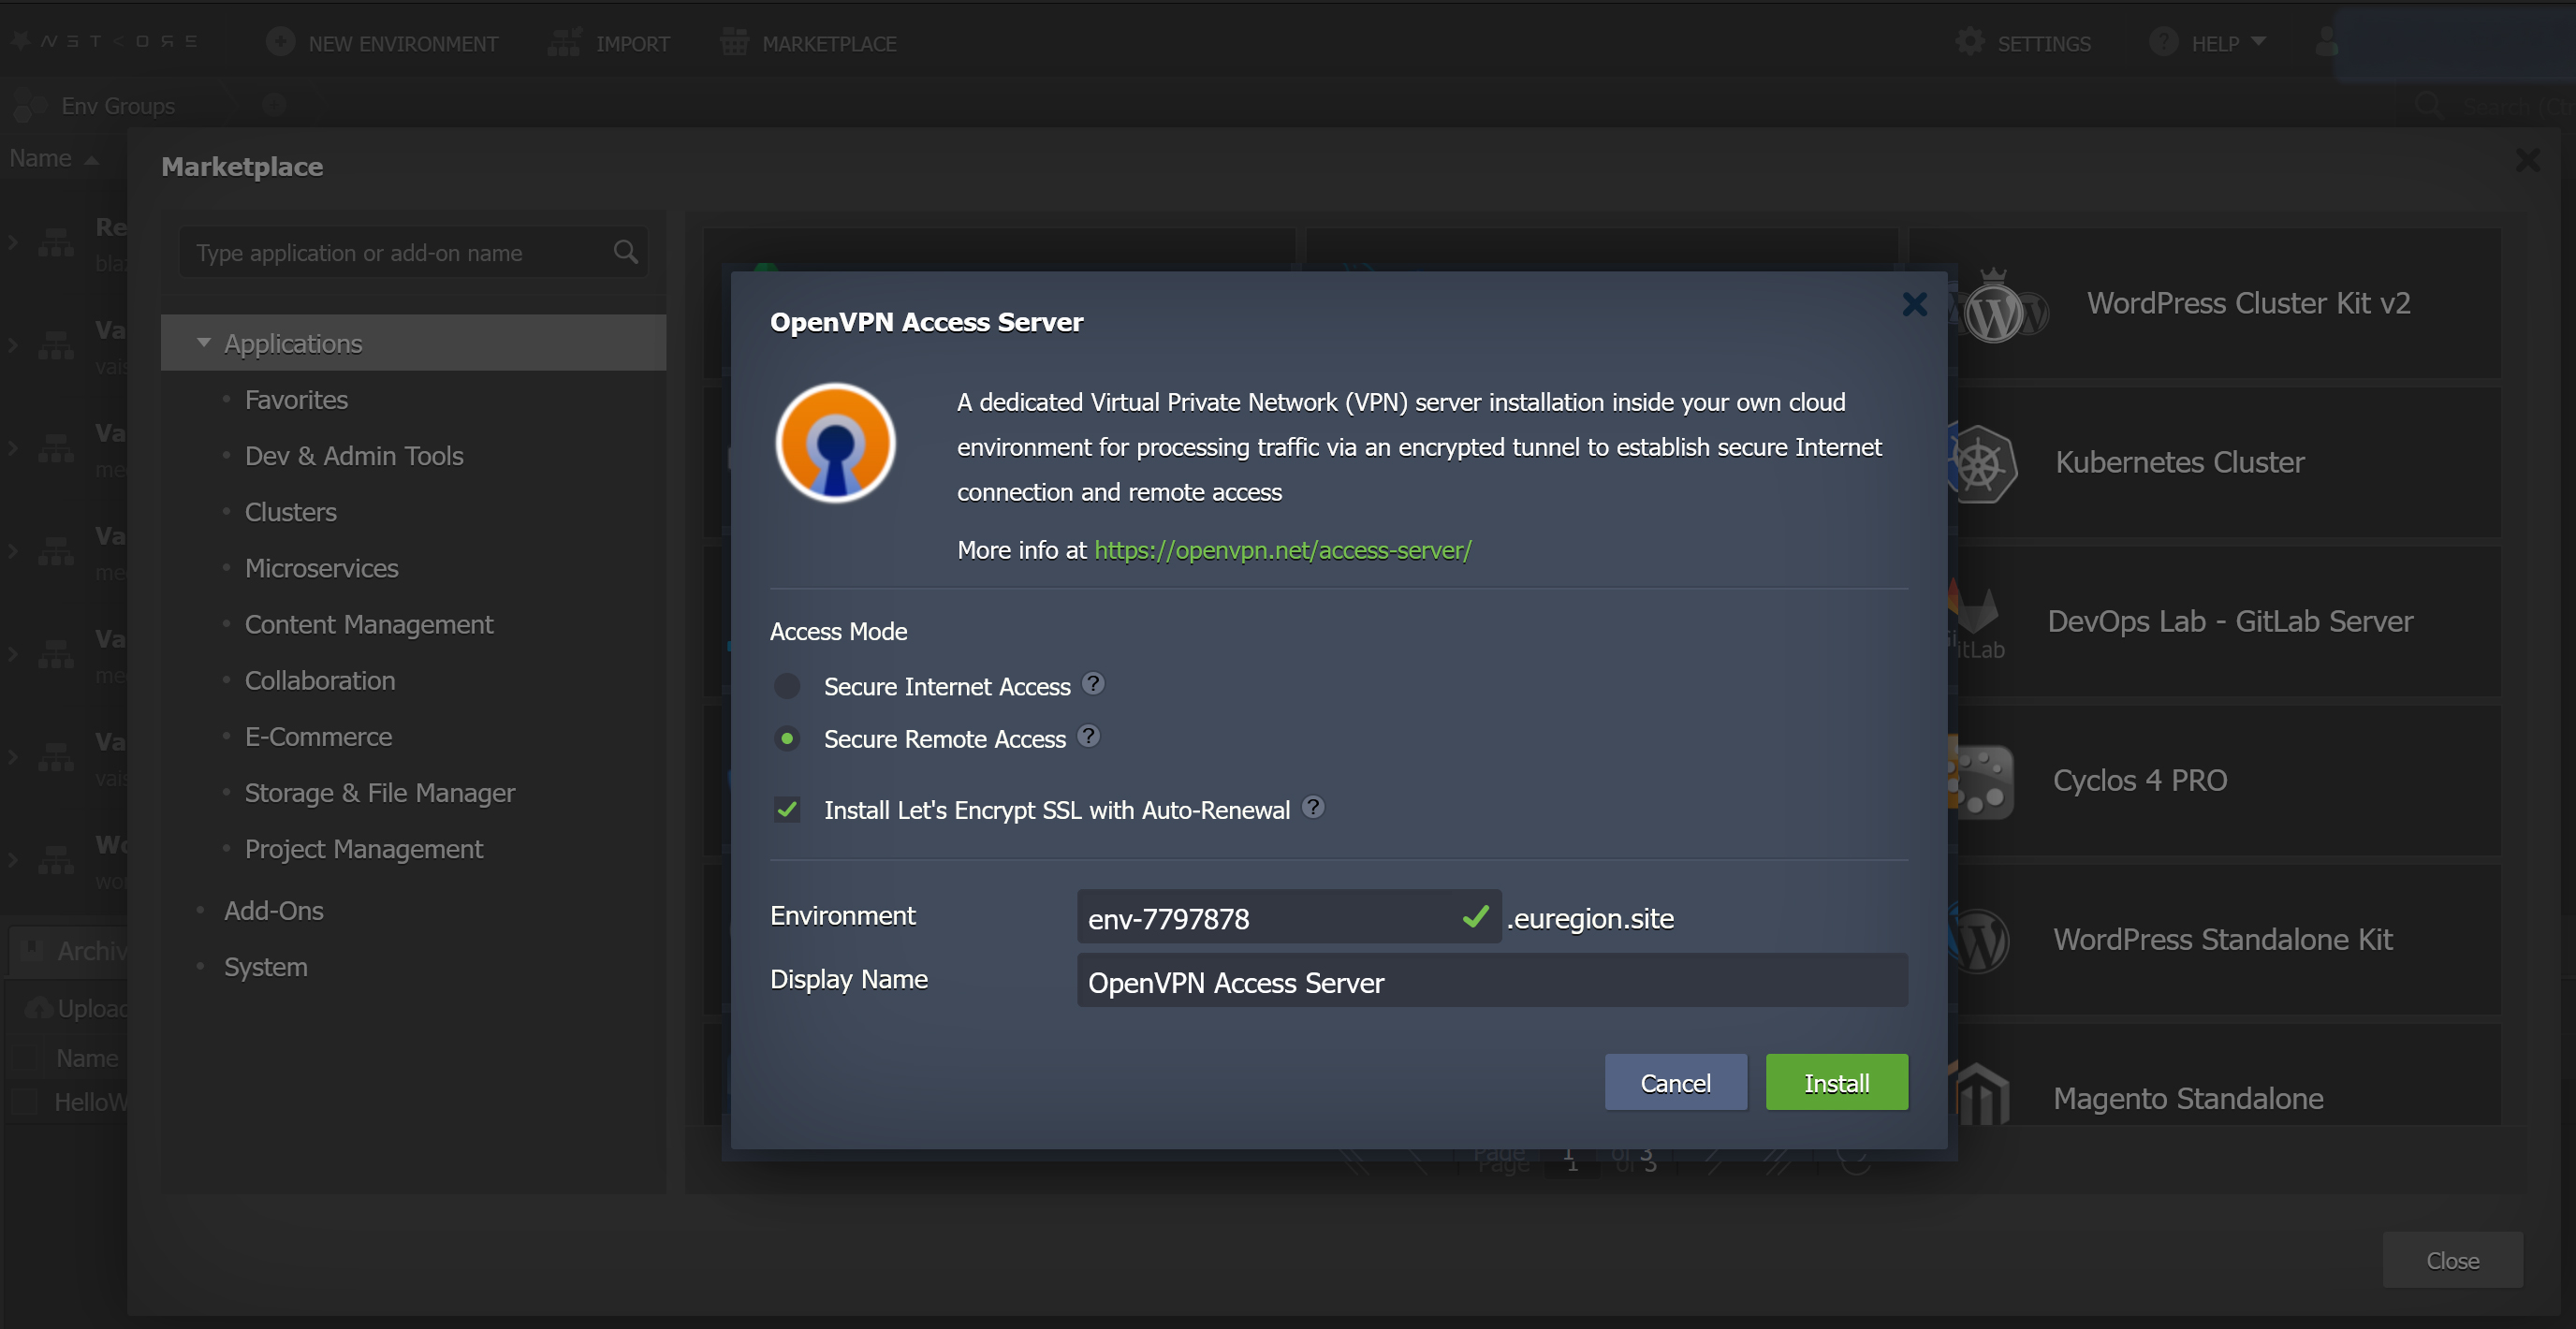Close the Marketplace panel with X

2527,160
